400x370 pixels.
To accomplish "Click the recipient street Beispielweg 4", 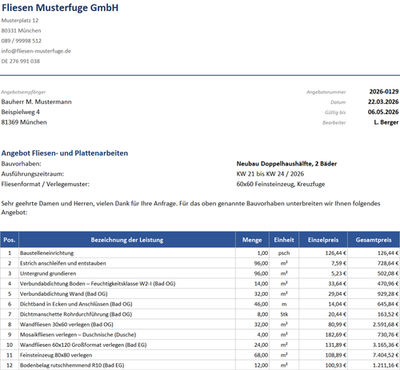I will click(20, 112).
